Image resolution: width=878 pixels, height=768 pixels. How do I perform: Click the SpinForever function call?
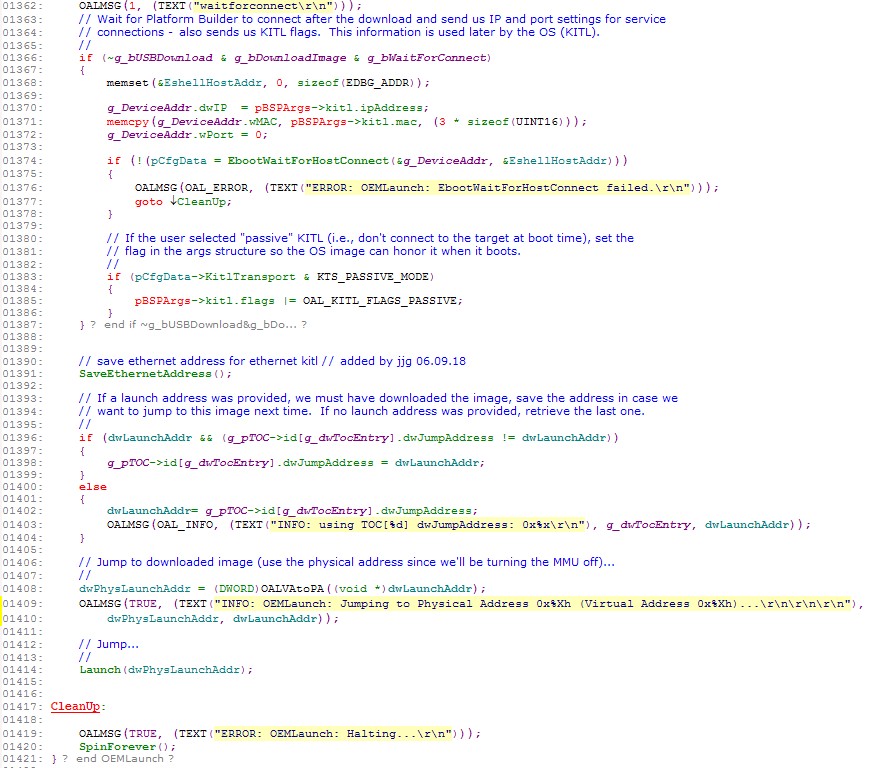point(118,747)
